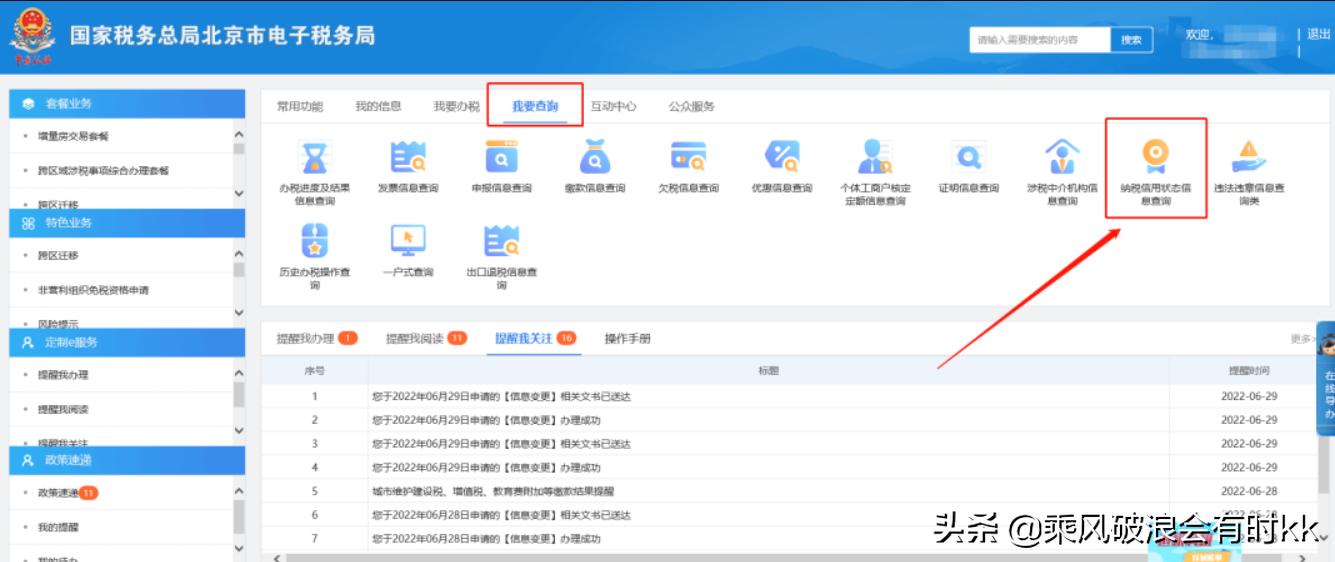Open 缴款信息查询 money bag icon
The image size is (1335, 562).
[595, 156]
